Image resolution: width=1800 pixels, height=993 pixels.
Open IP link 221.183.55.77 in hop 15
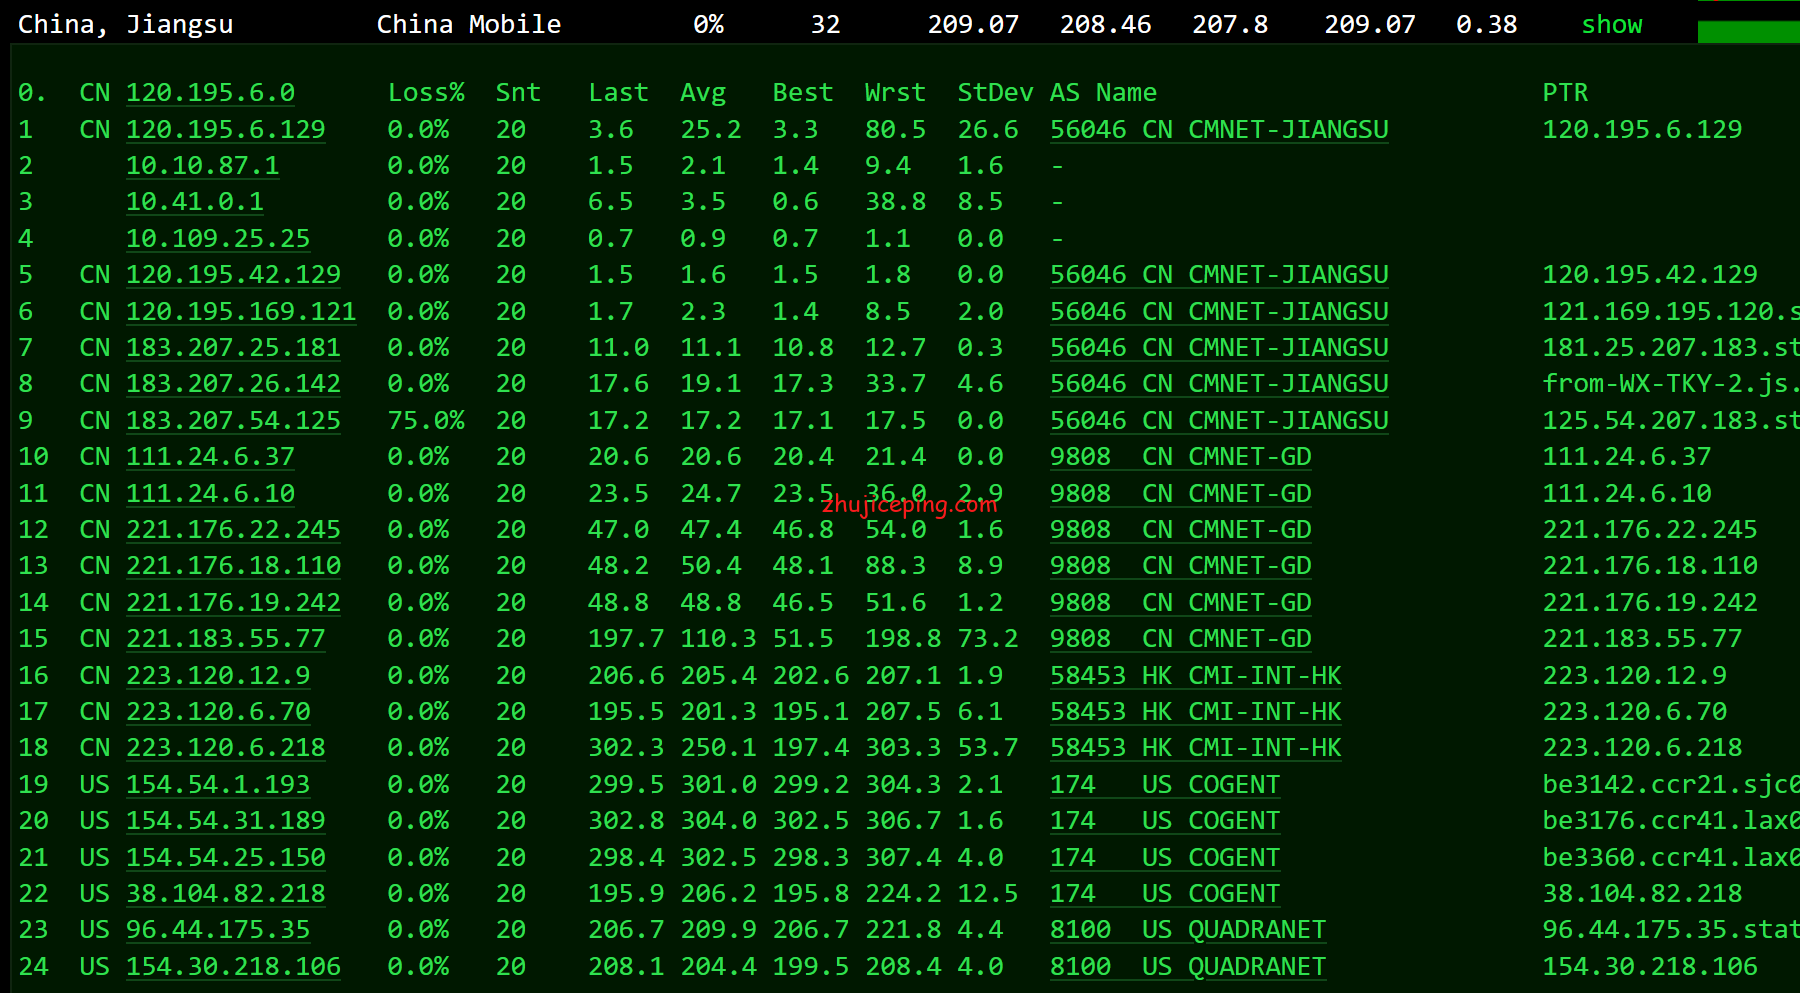226,638
